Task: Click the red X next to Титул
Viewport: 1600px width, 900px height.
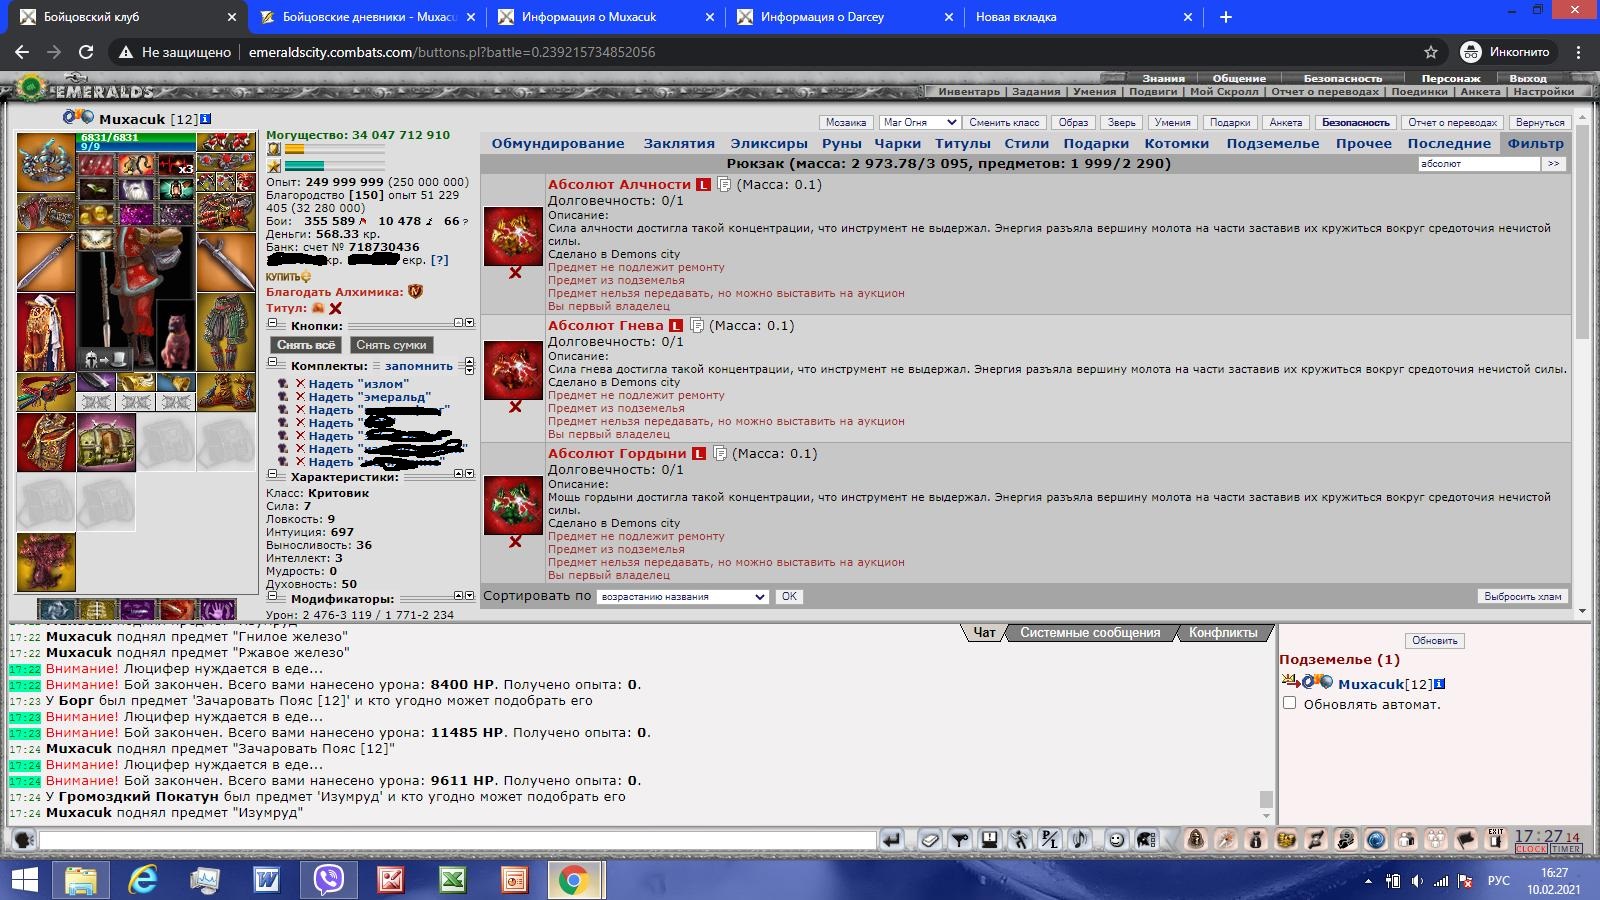Action: (x=335, y=308)
